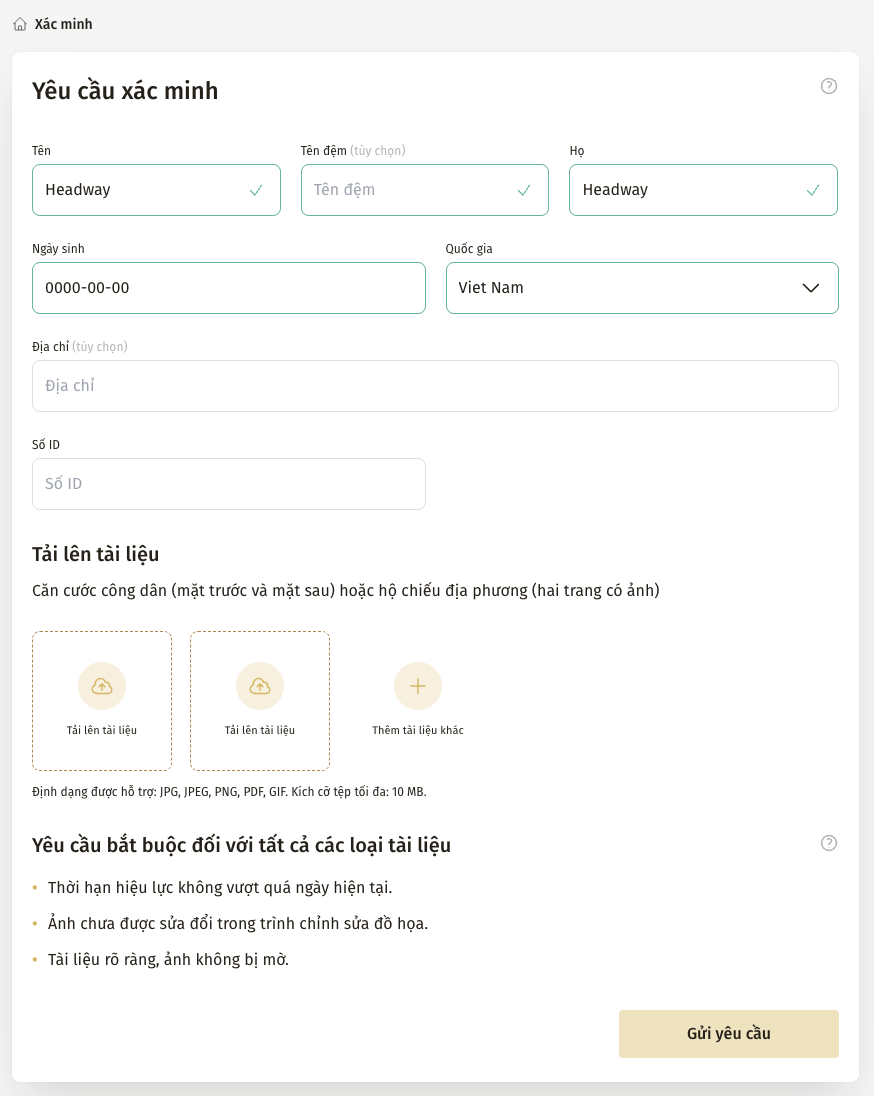The height and width of the screenshot is (1096, 874).
Task: Click the Tên input containing Headway
Action: click(140, 190)
